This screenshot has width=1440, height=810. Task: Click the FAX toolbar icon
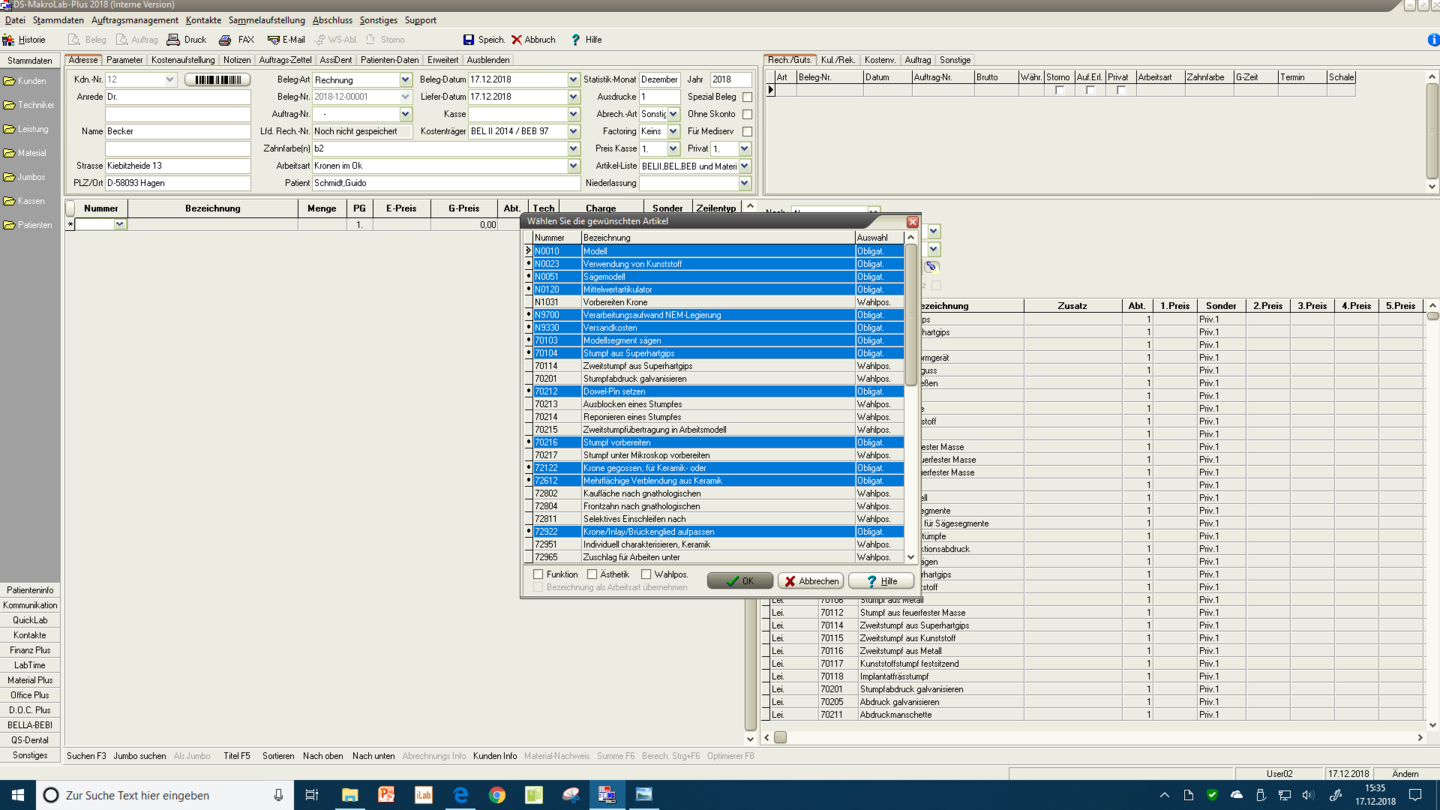(x=225, y=40)
